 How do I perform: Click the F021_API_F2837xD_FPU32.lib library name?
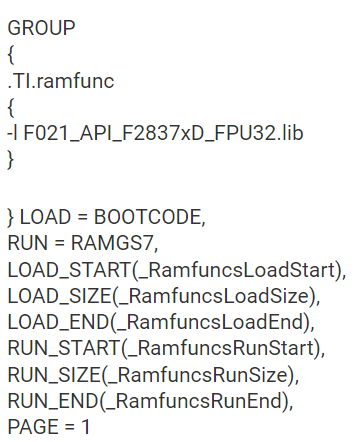163,133
